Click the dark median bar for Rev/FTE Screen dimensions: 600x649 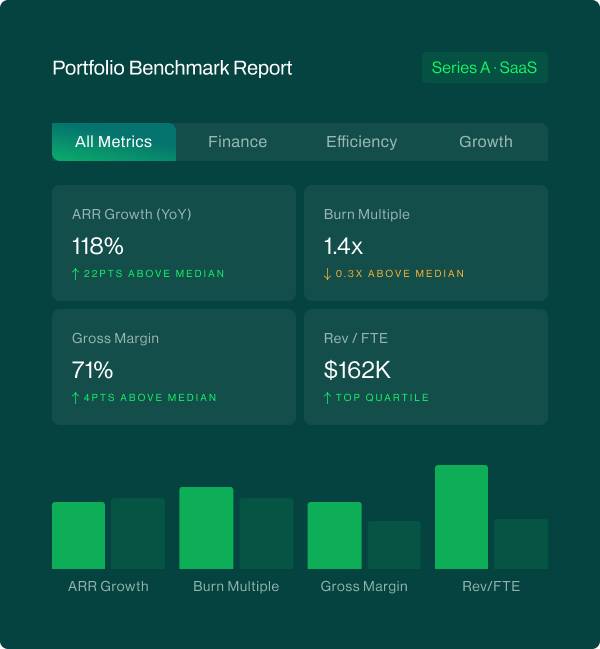tap(521, 544)
